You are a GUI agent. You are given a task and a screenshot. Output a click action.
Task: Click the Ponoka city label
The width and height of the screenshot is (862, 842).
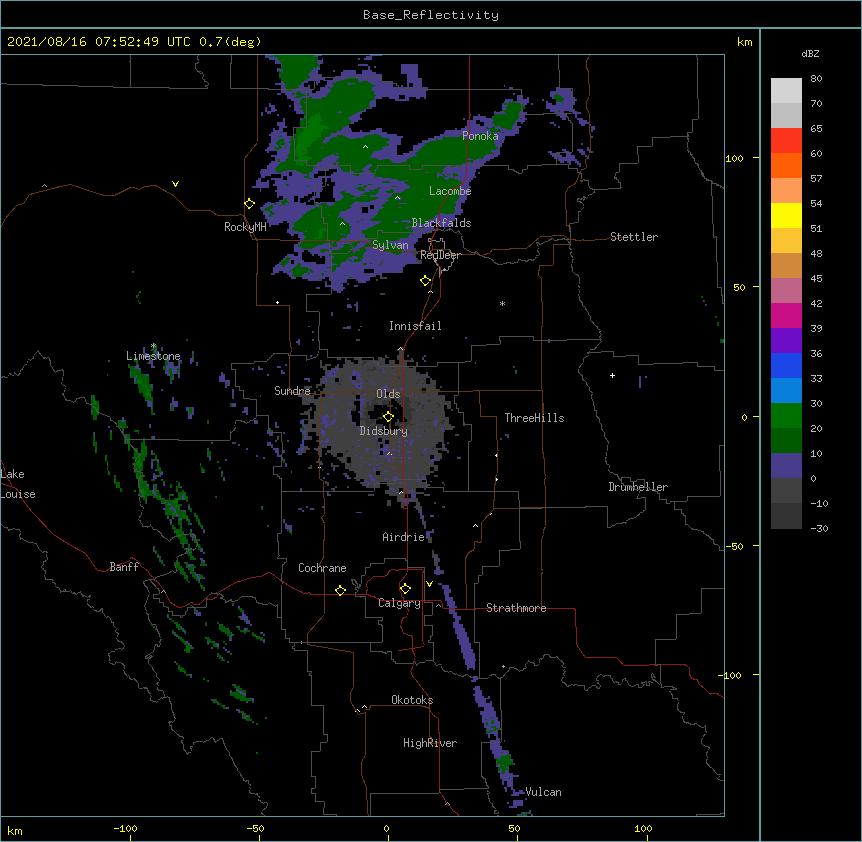click(x=480, y=136)
